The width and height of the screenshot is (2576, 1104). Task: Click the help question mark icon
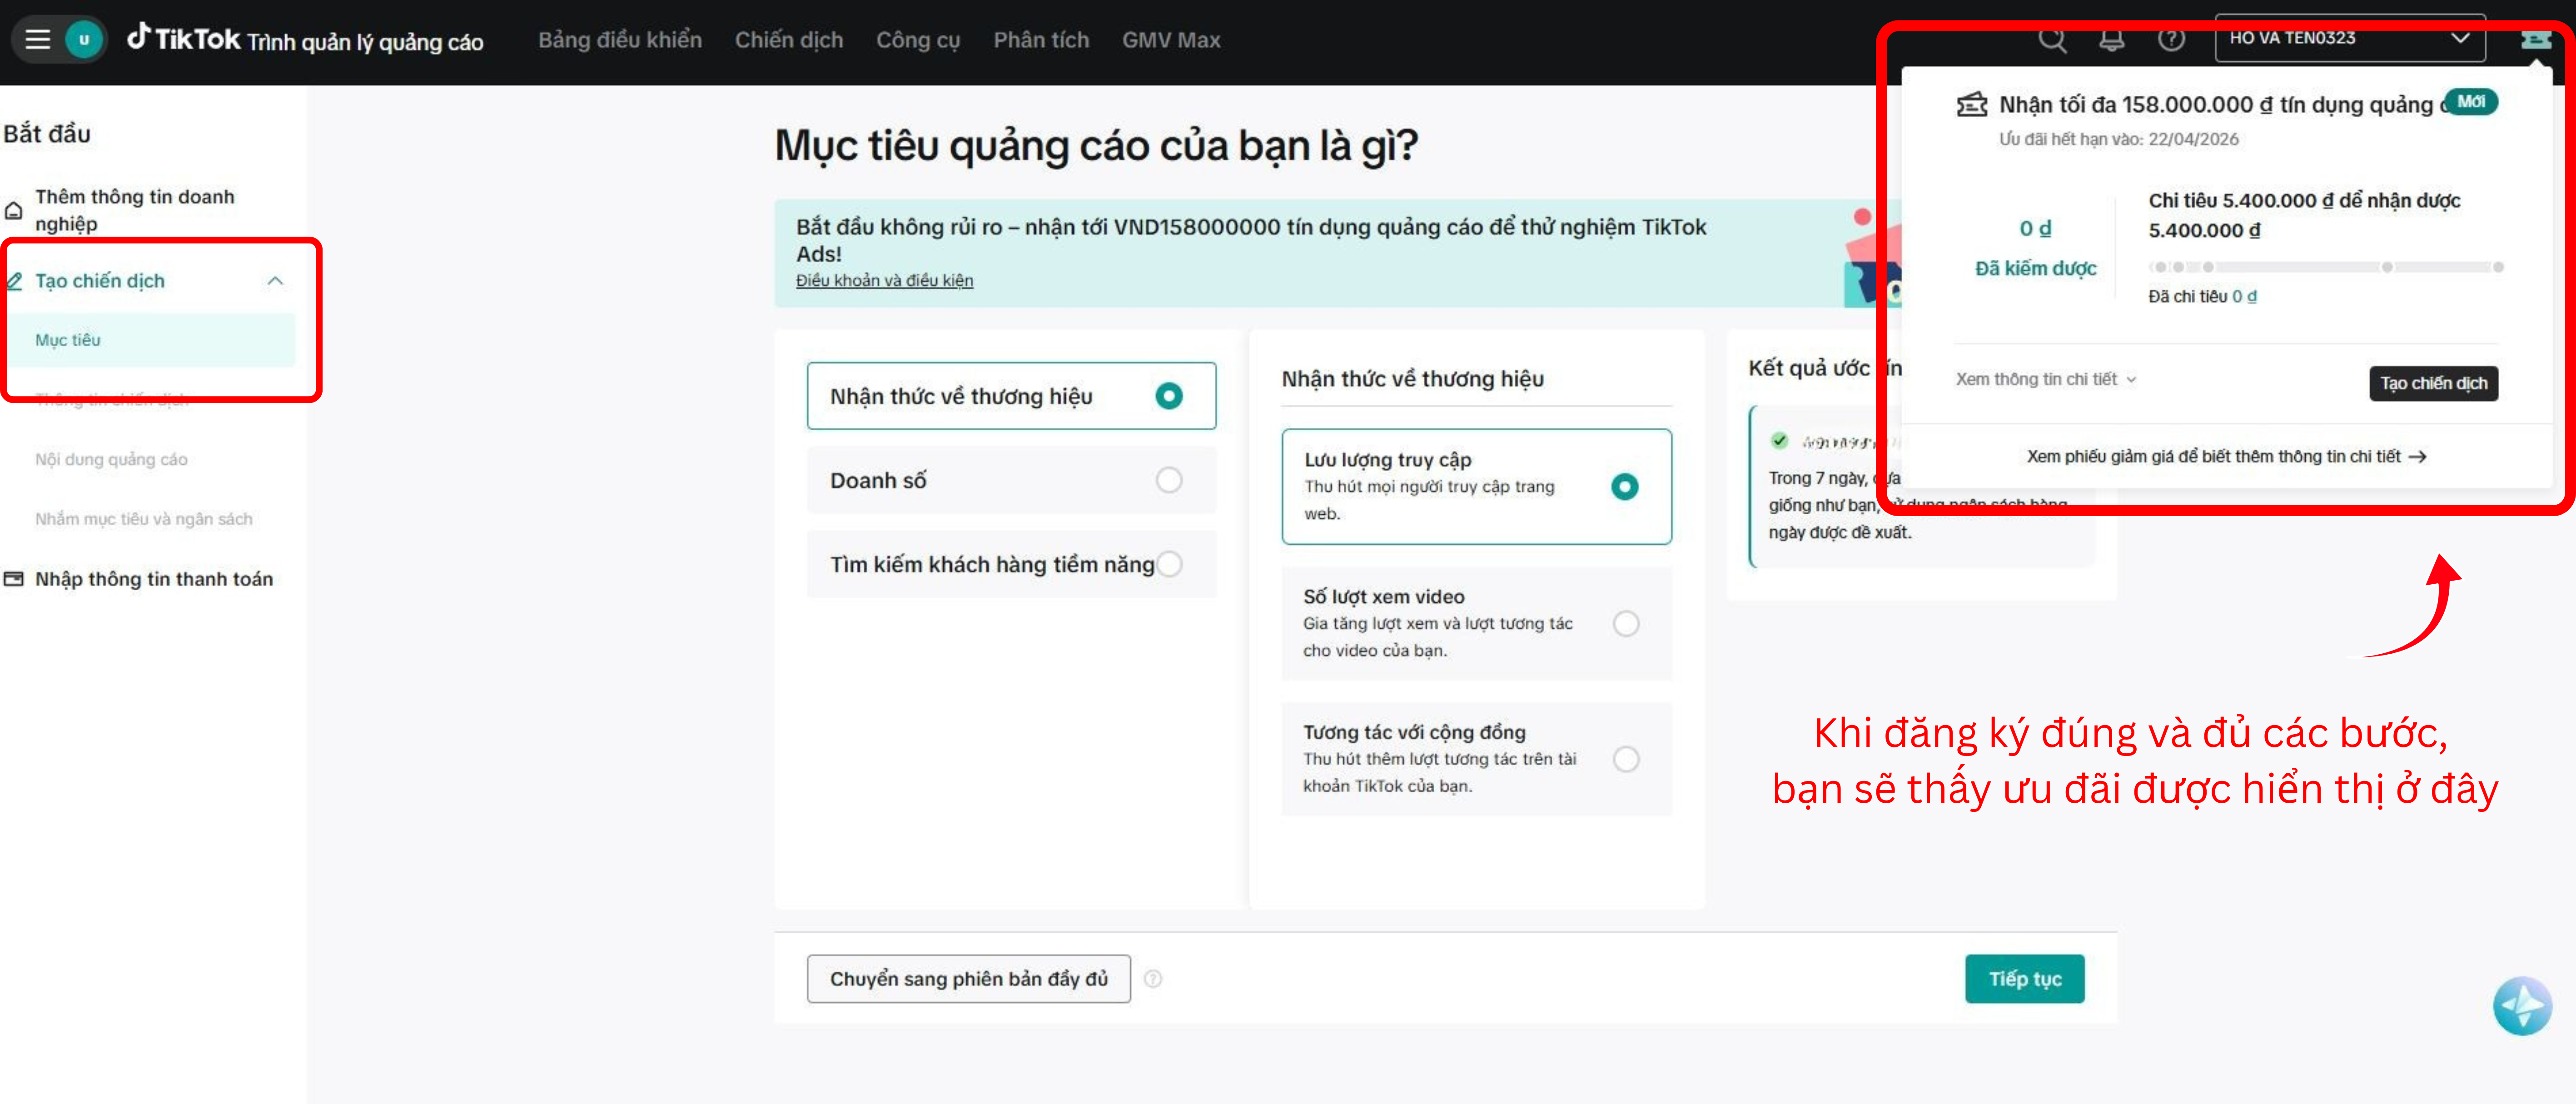tap(2172, 39)
